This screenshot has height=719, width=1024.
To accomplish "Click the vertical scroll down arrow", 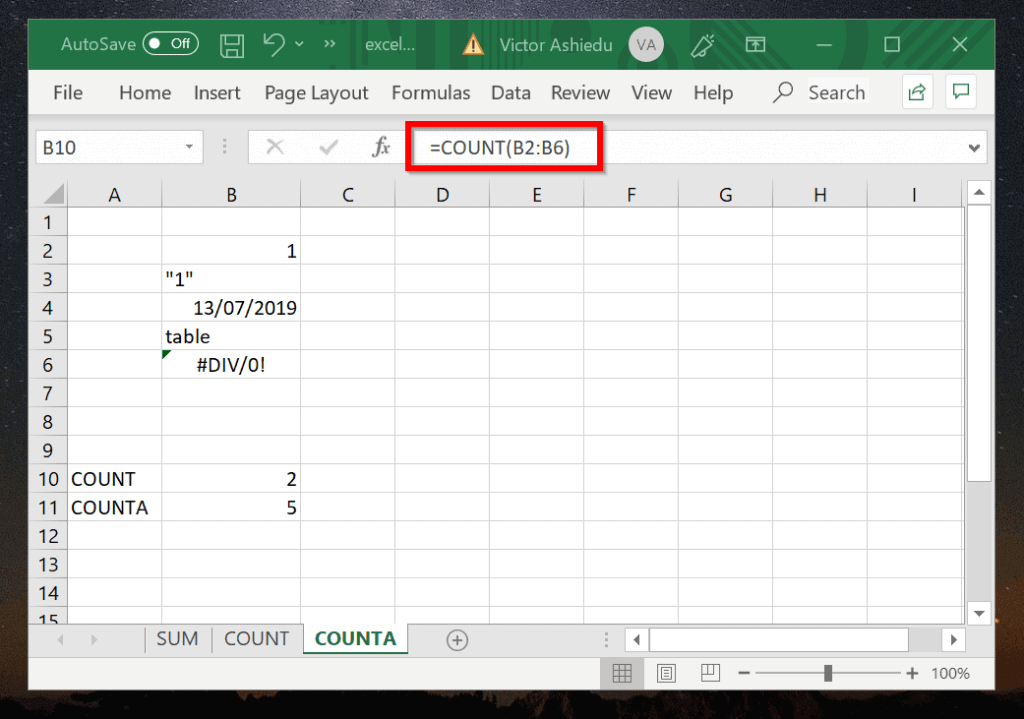I will coord(978,613).
